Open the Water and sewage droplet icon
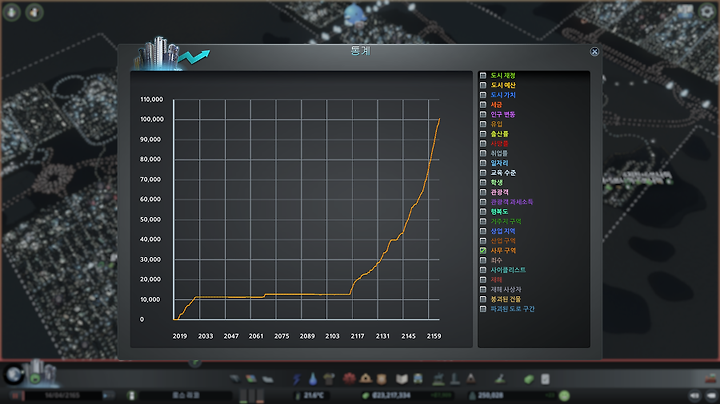 313,379
